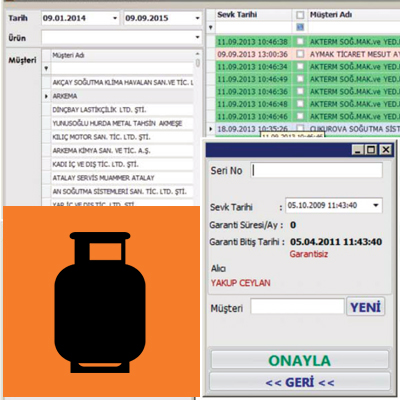Open the end date 09.09.2015 dropdown

point(197,18)
